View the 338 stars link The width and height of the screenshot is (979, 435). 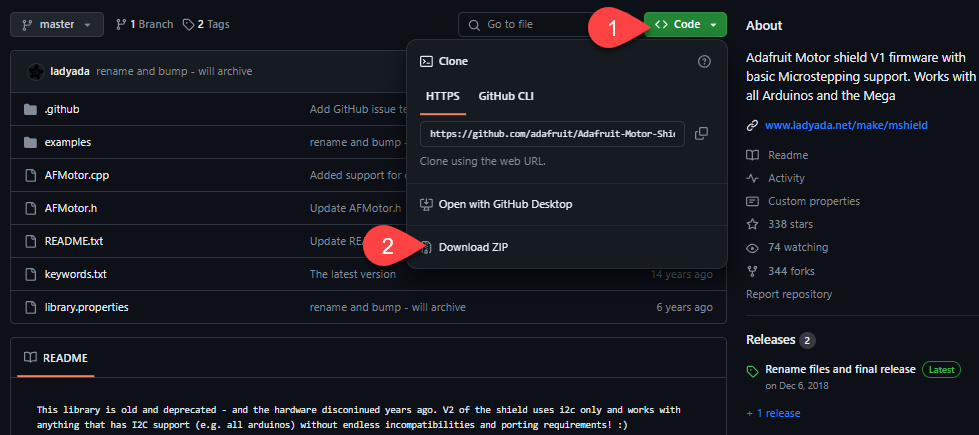(x=790, y=224)
